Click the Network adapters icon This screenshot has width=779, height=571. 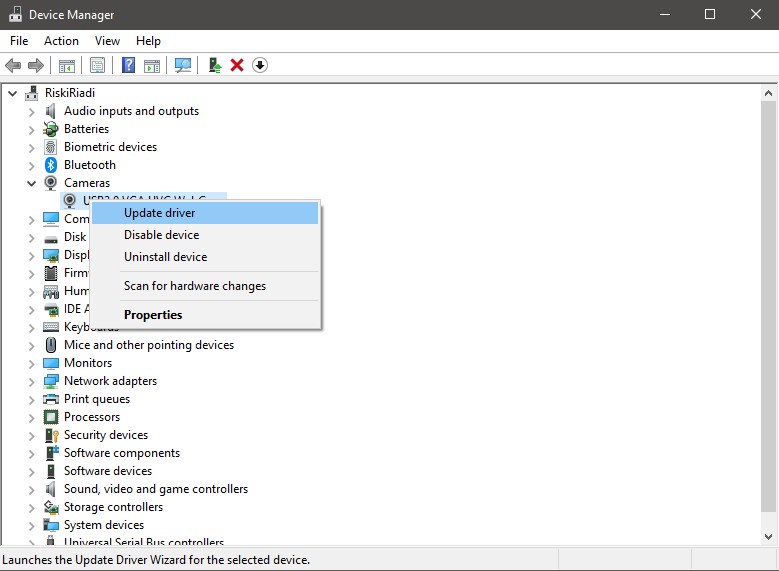pyautogui.click(x=51, y=381)
